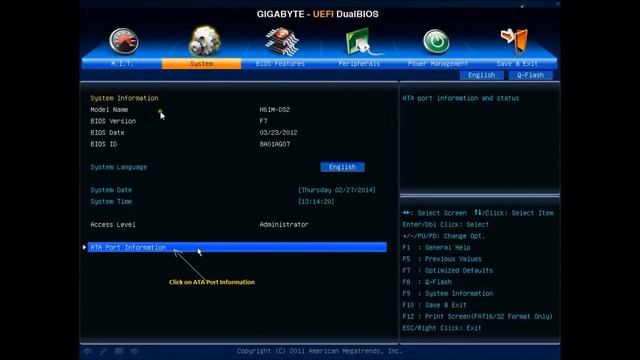Click the Access Level label
This screenshot has width=640, height=360.
tap(113, 224)
